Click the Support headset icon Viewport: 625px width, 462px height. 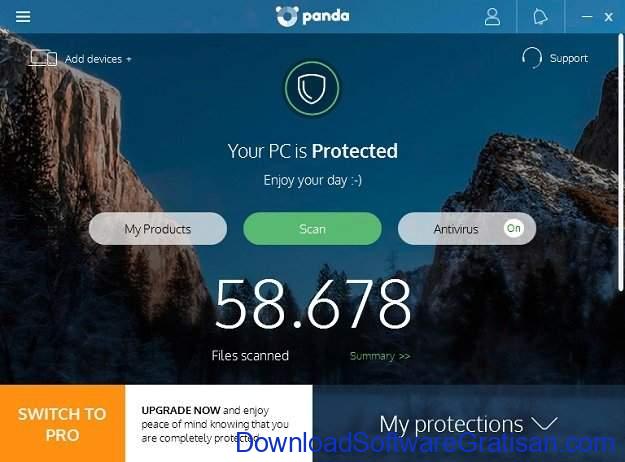pyautogui.click(x=532, y=58)
